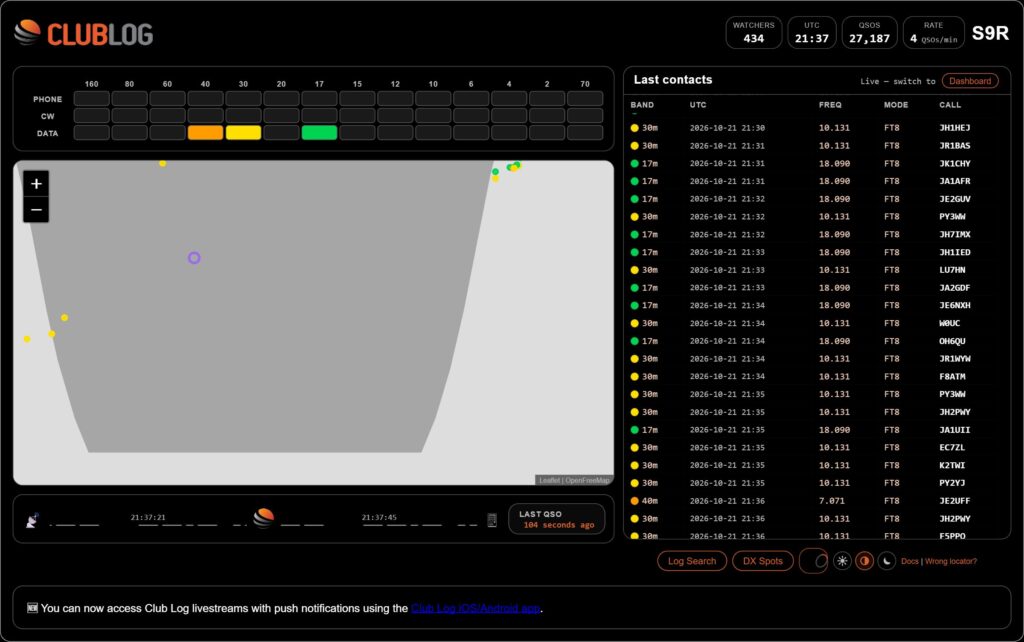Switch to light theme sun icon

pyautogui.click(x=842, y=561)
